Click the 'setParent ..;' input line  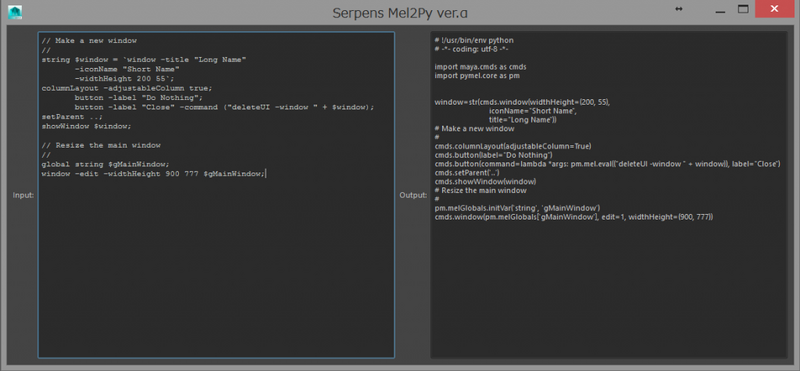coord(72,116)
